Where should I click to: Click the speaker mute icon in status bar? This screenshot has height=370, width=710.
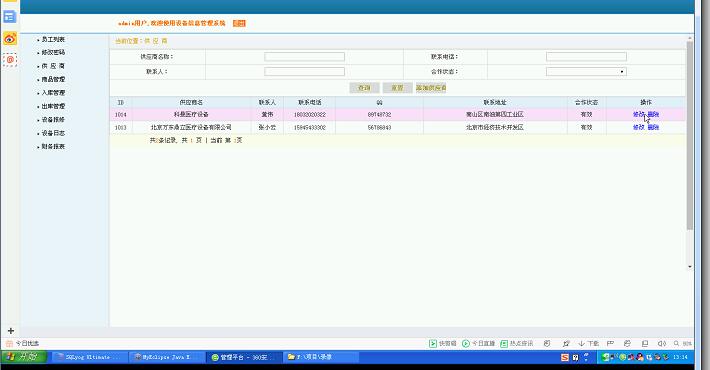(x=662, y=344)
